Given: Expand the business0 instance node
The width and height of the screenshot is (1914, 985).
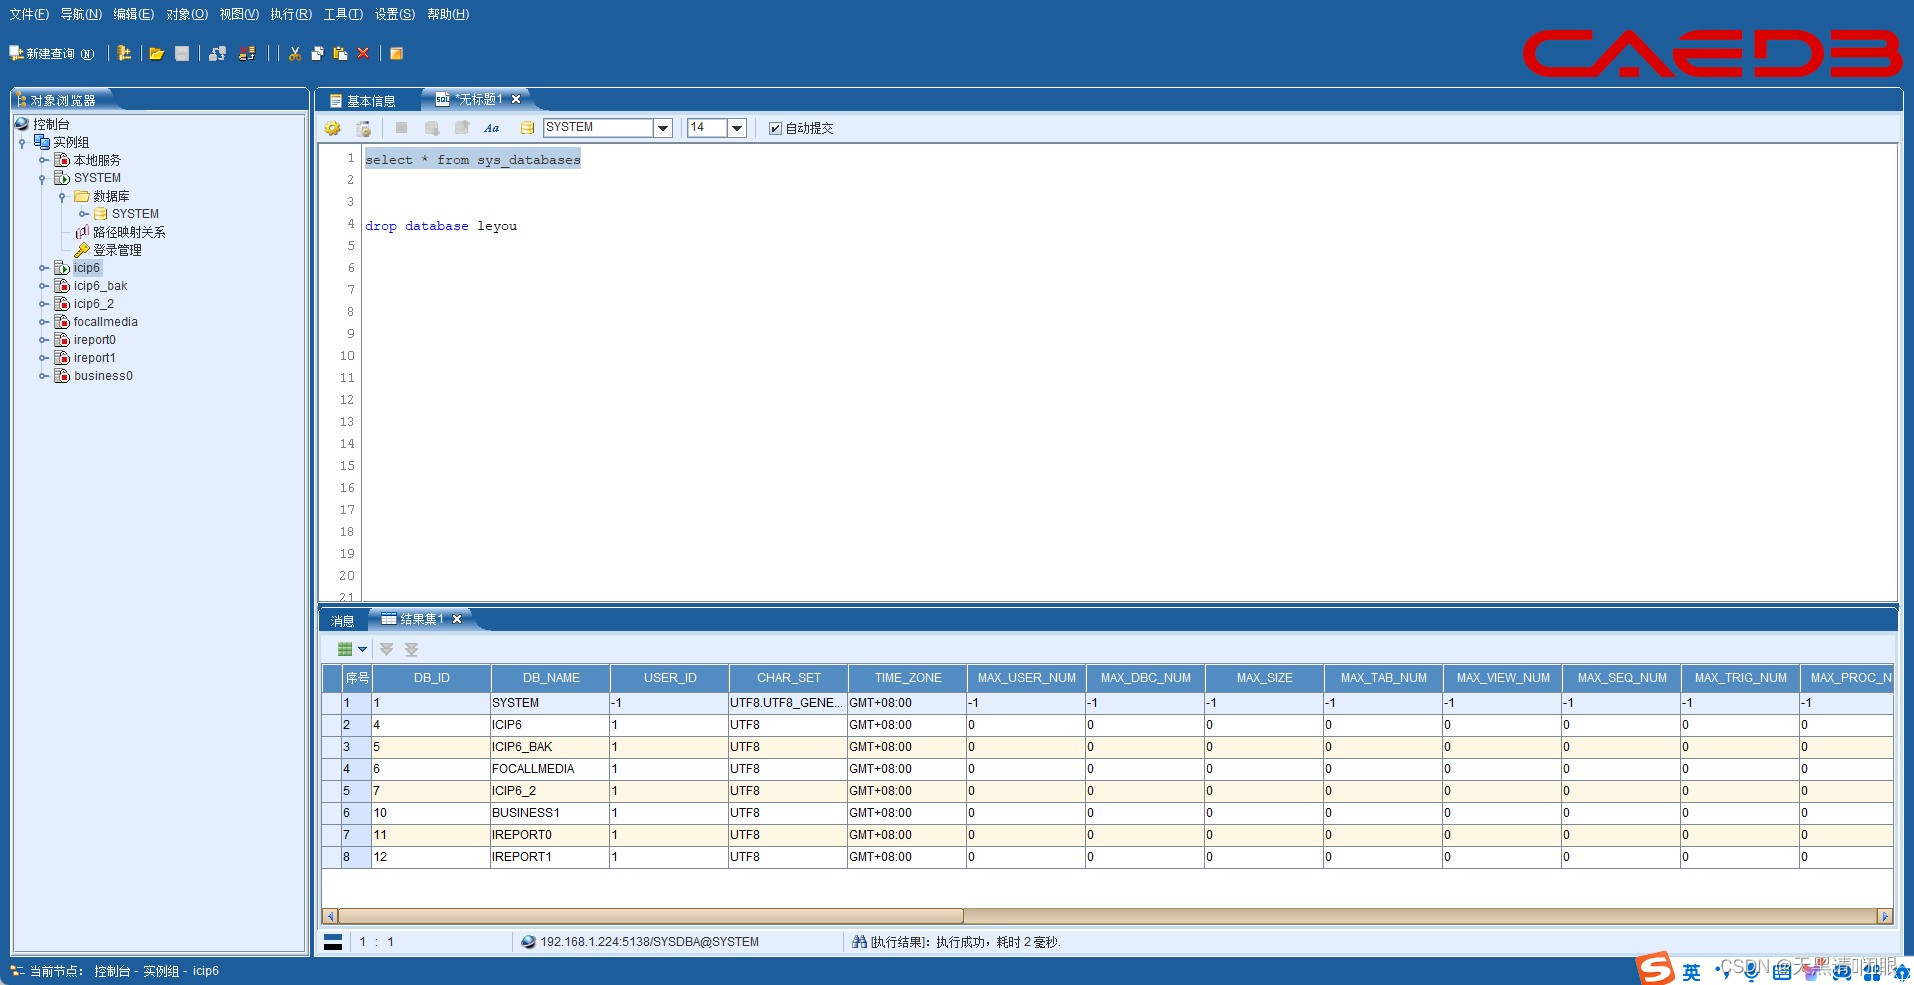Looking at the screenshot, I should [x=43, y=376].
